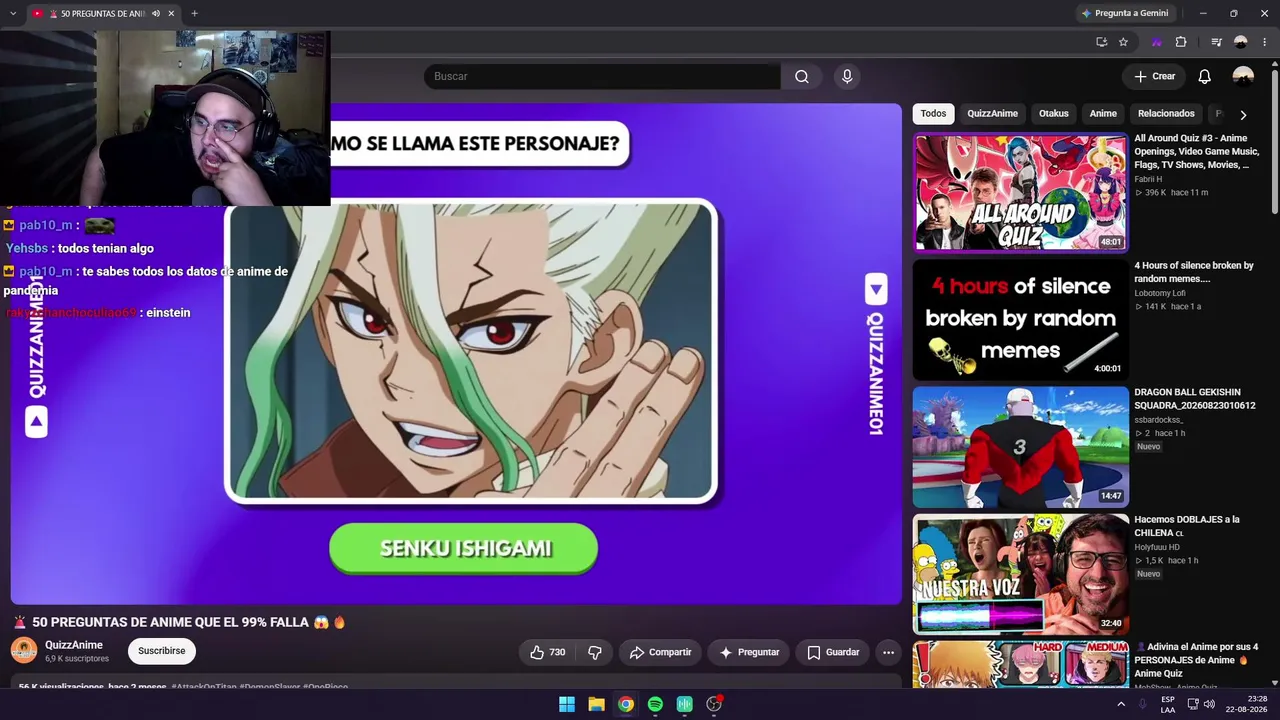Open Hacemos DOBLAJES a la CHILENA title
The height and width of the screenshot is (720, 1280).
pyautogui.click(x=1187, y=526)
